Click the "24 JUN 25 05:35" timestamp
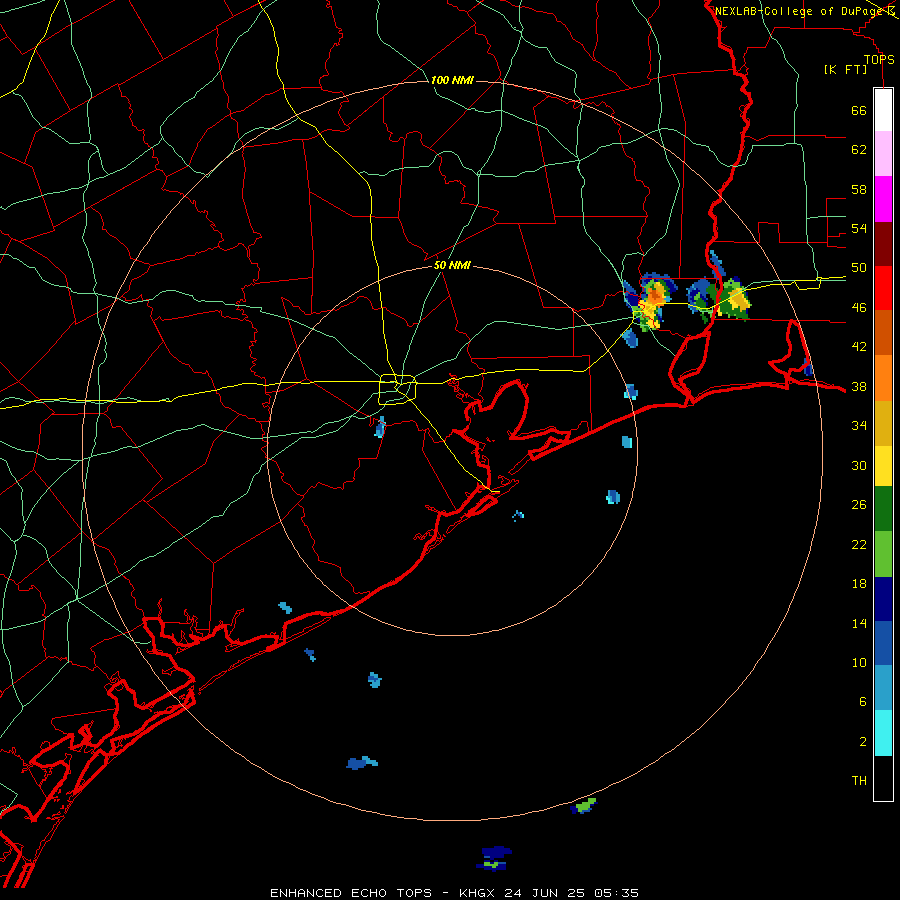Image resolution: width=900 pixels, height=900 pixels. pos(571,893)
